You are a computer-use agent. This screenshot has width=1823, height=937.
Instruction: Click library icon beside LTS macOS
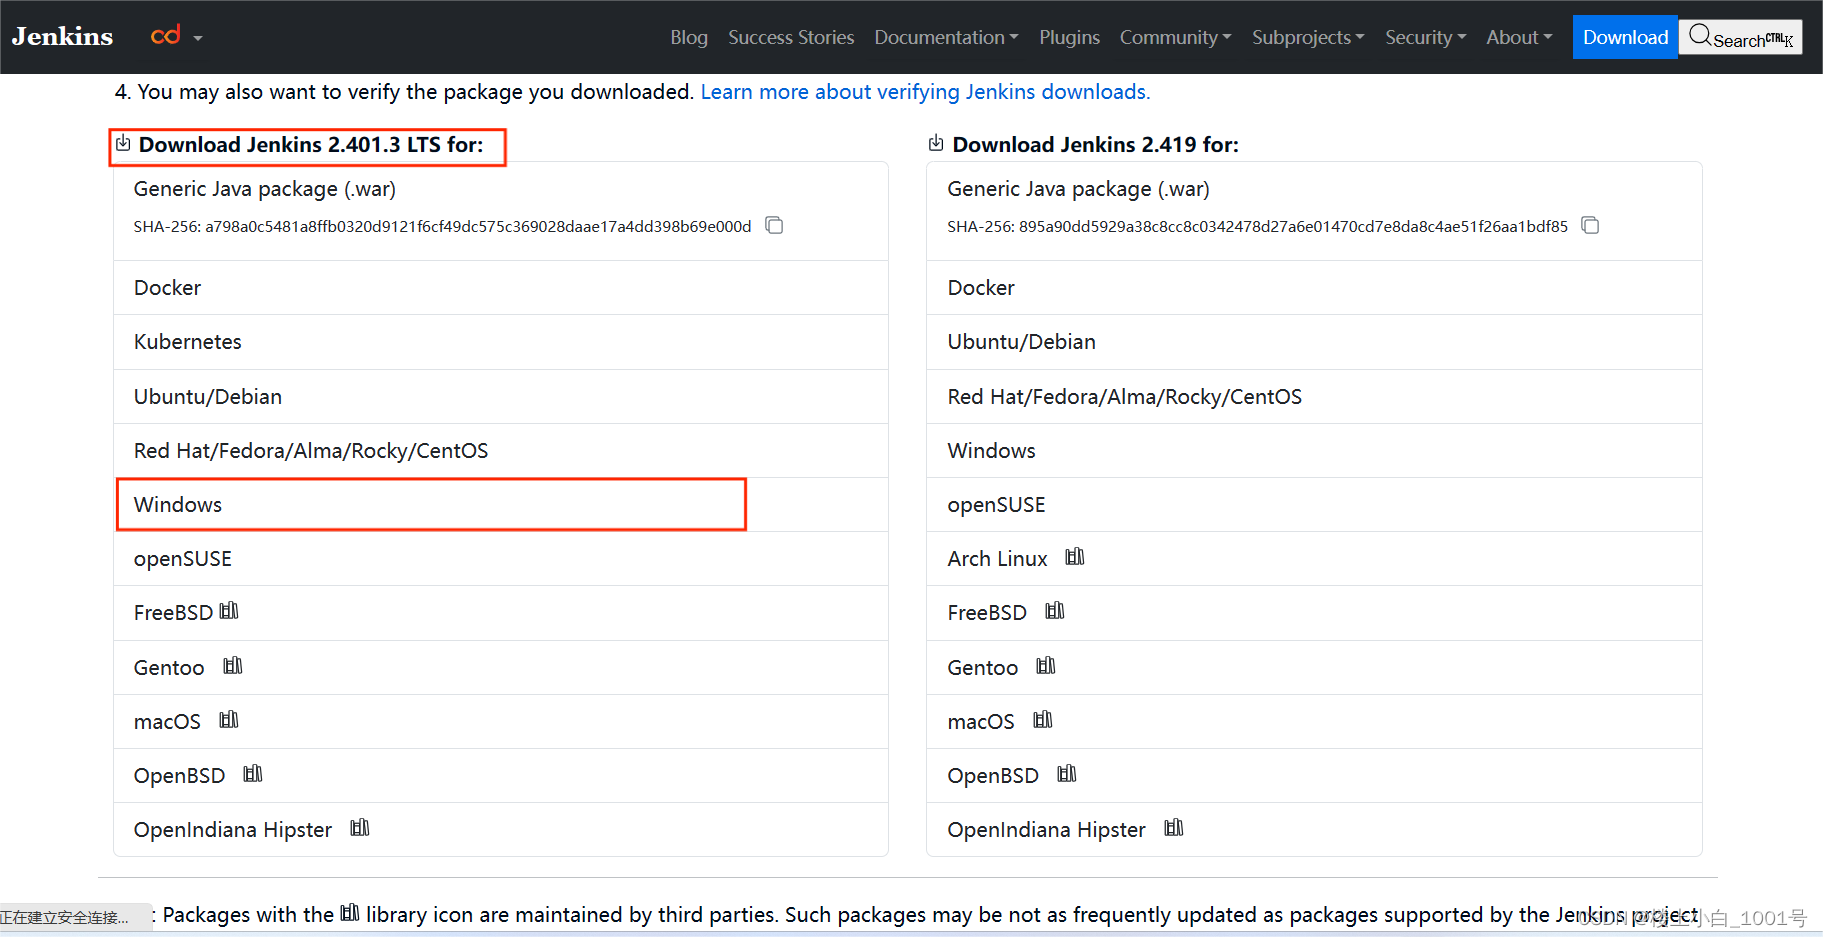[229, 720]
